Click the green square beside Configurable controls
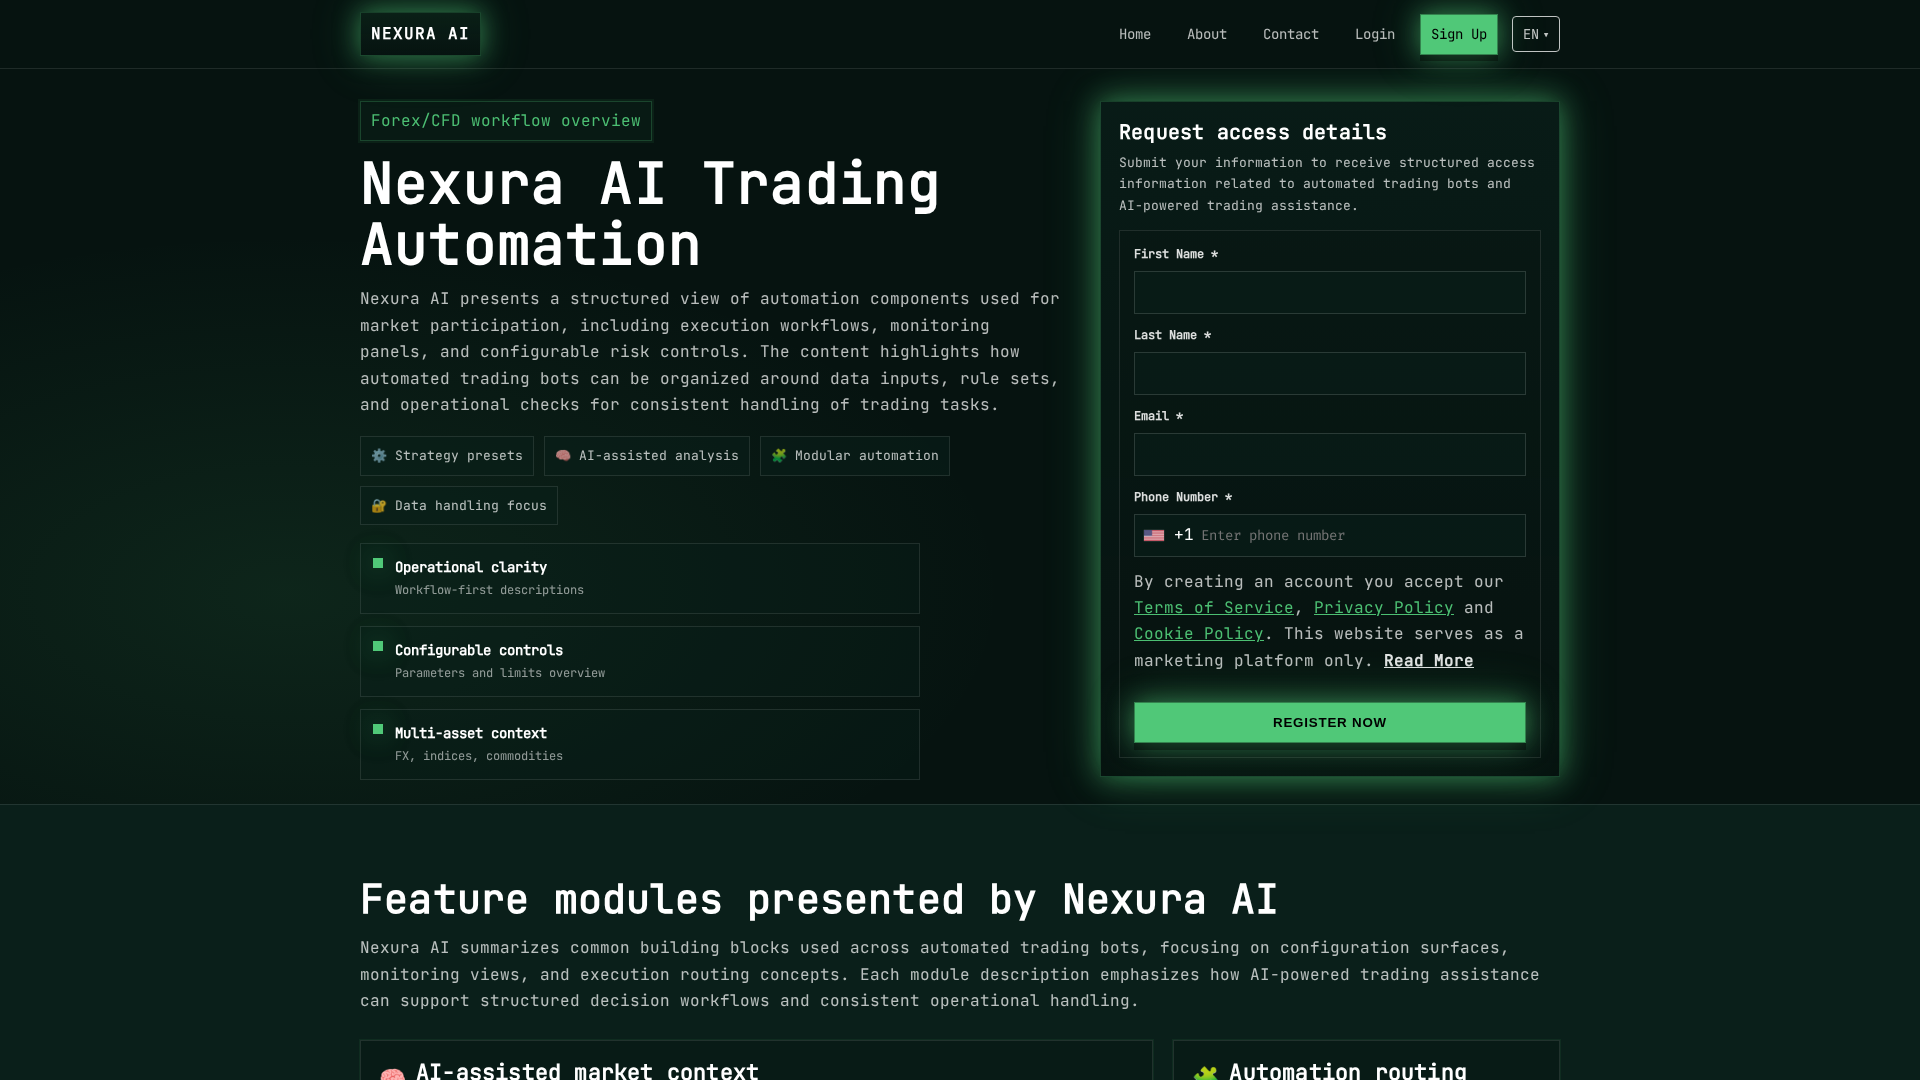Image resolution: width=1920 pixels, height=1080 pixels. [x=378, y=646]
